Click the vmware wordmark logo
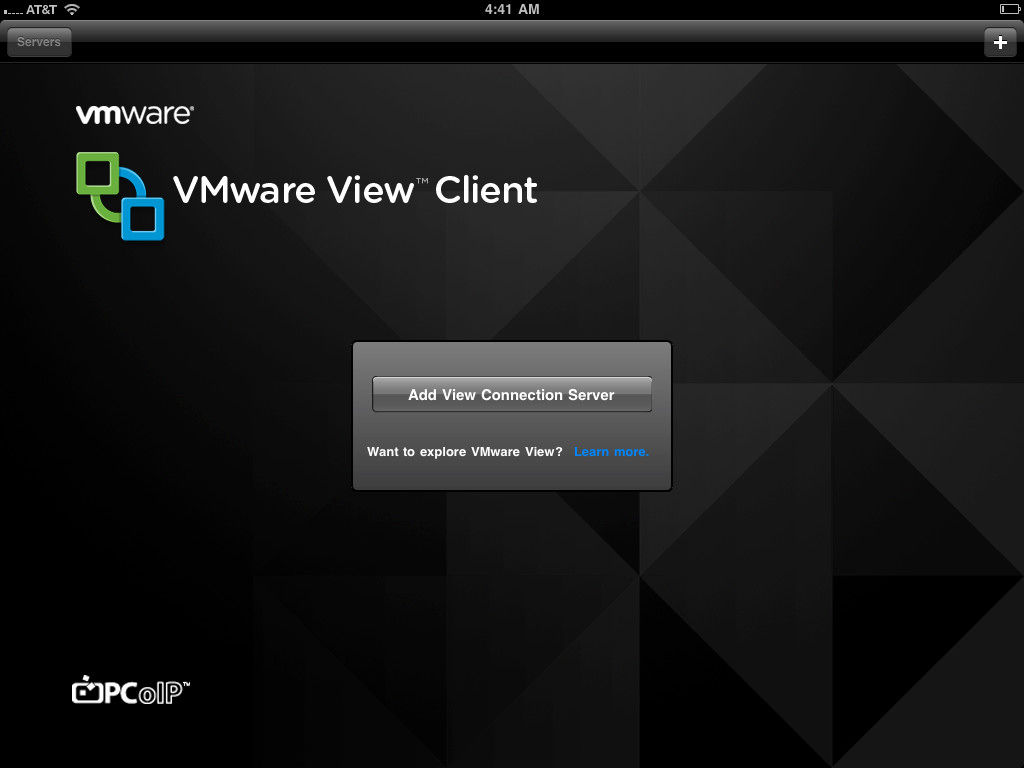Viewport: 1024px width, 768px height. (135, 114)
